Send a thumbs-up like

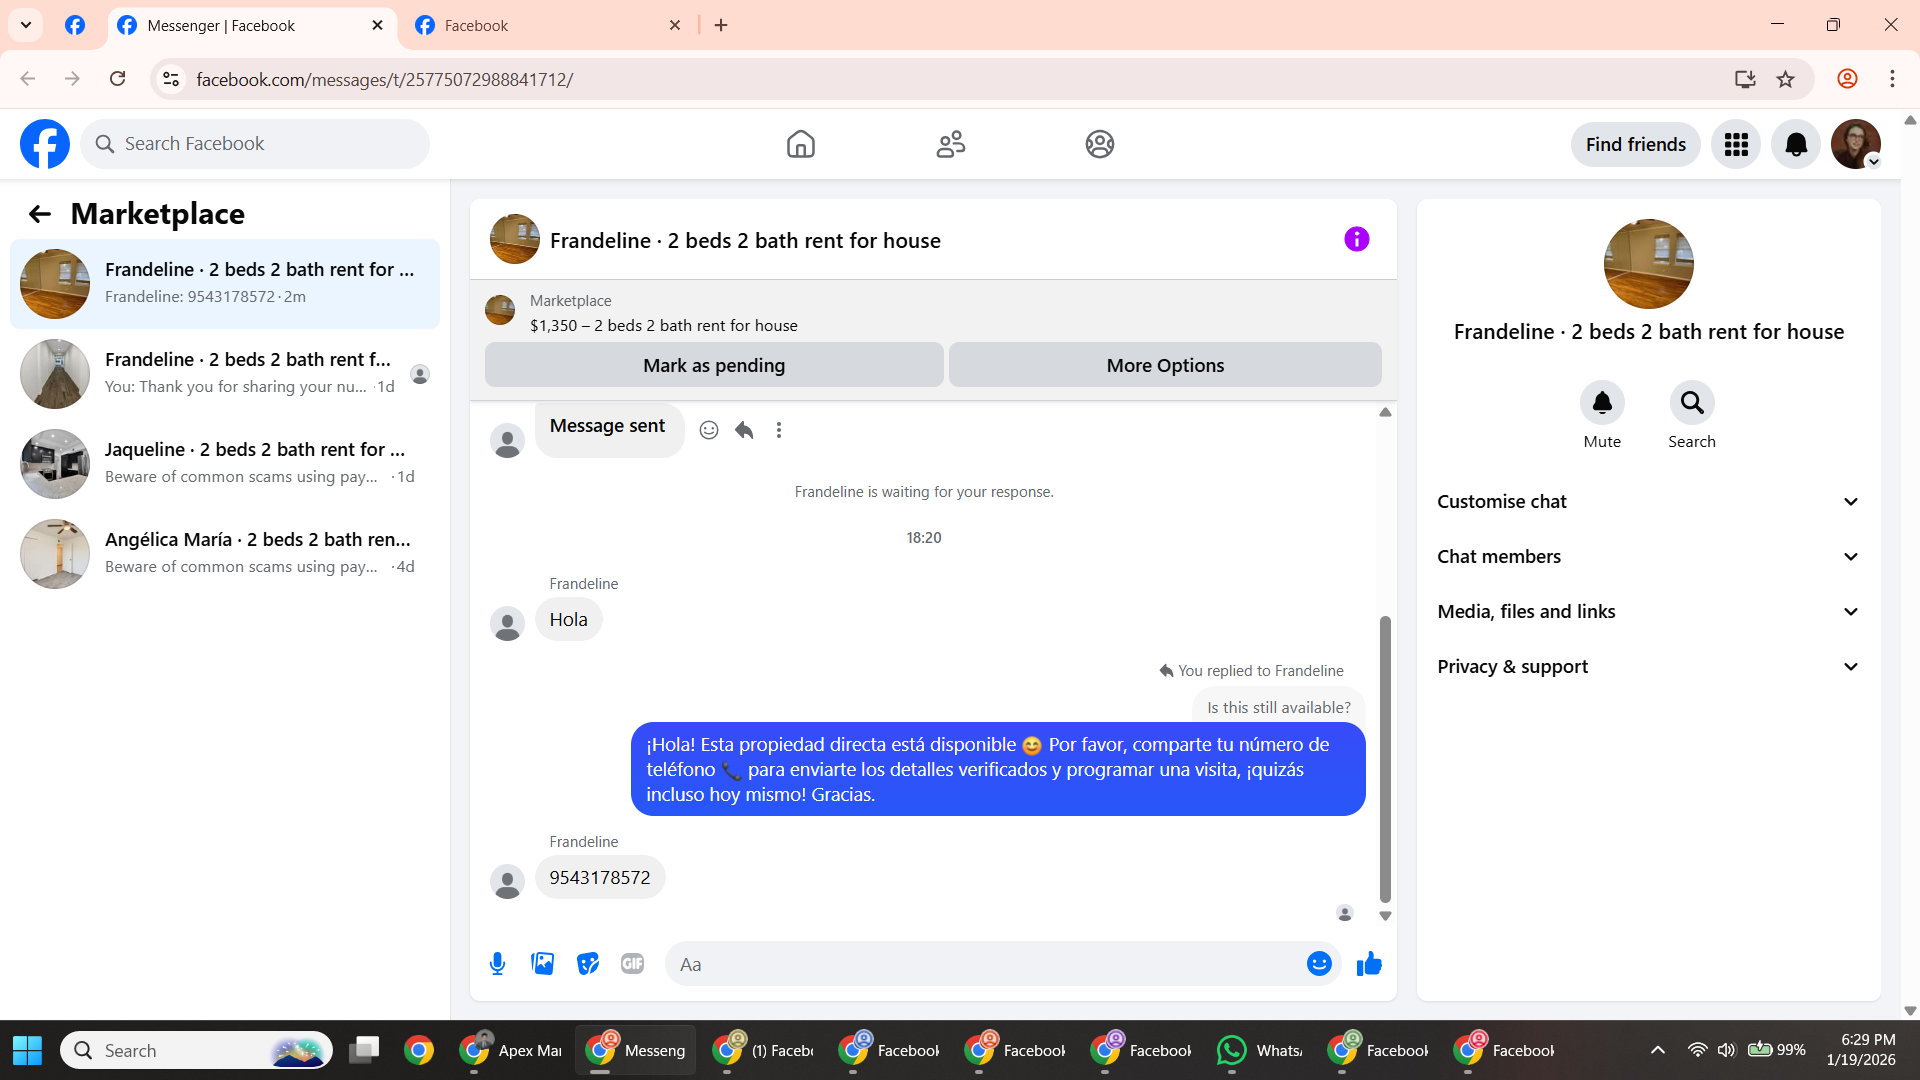1369,964
